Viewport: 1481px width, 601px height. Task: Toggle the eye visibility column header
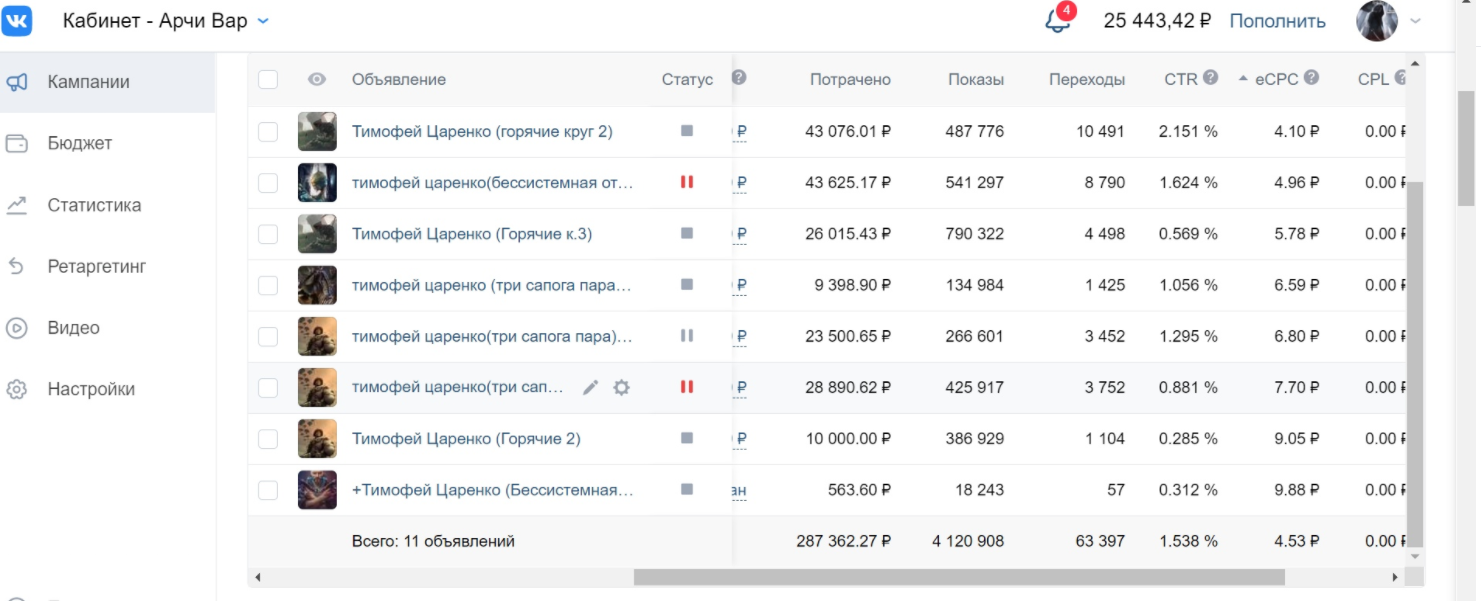[x=317, y=80]
